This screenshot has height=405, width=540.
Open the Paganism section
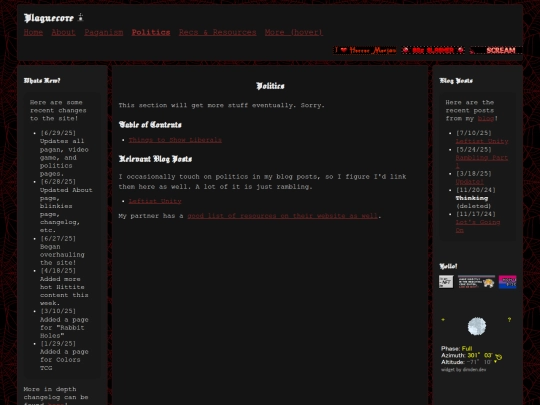(104, 32)
